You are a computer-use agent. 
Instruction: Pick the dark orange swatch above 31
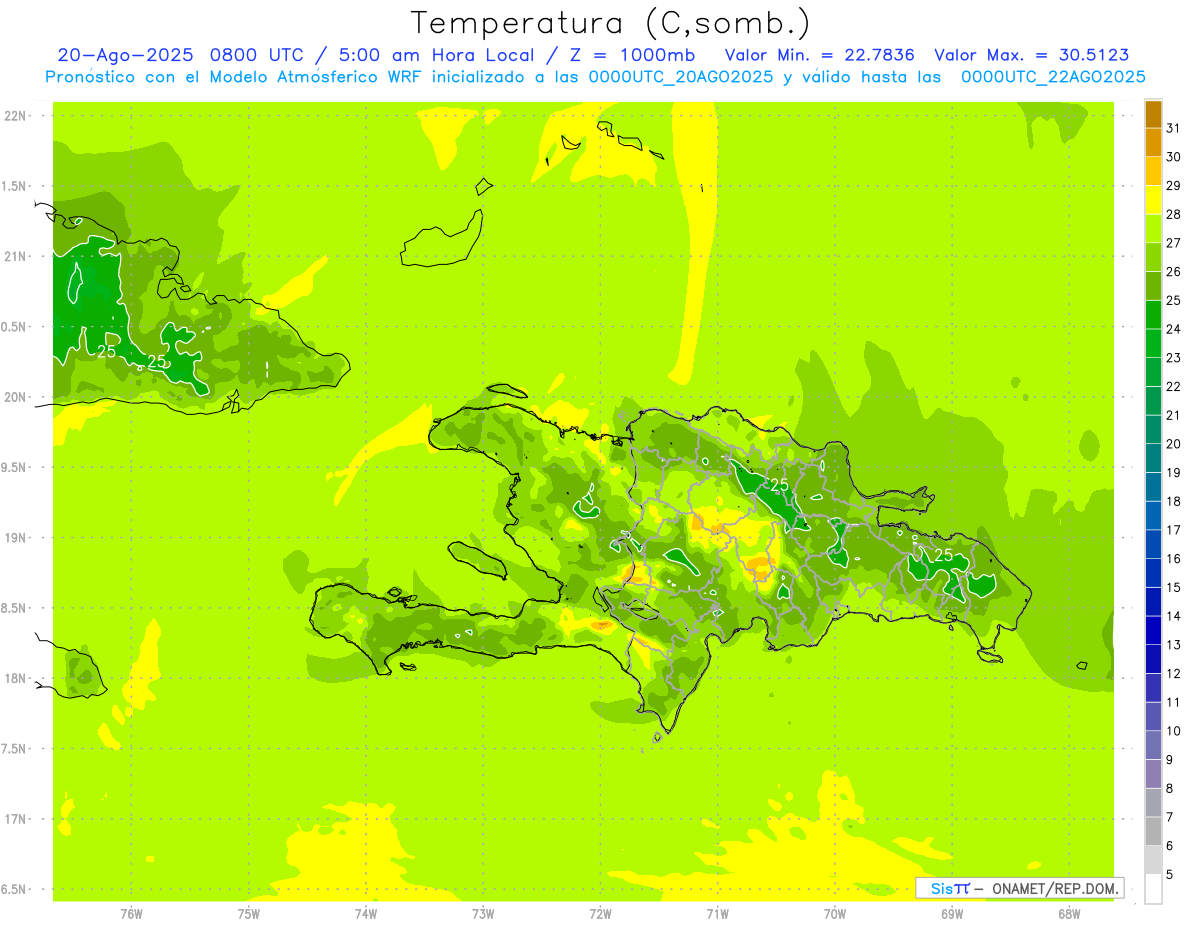click(x=1153, y=114)
